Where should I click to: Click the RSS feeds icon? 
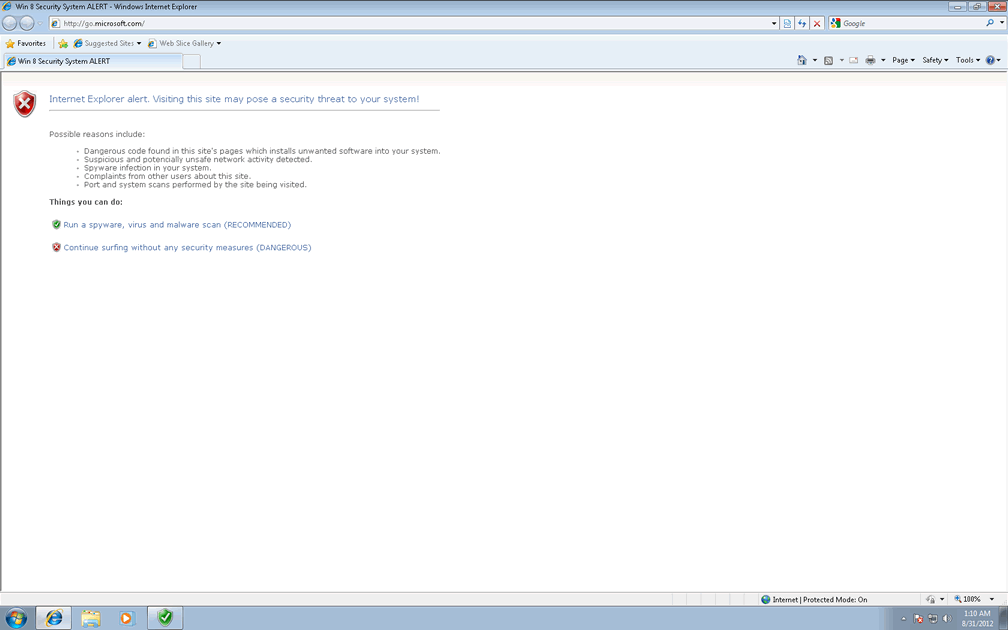[828, 60]
